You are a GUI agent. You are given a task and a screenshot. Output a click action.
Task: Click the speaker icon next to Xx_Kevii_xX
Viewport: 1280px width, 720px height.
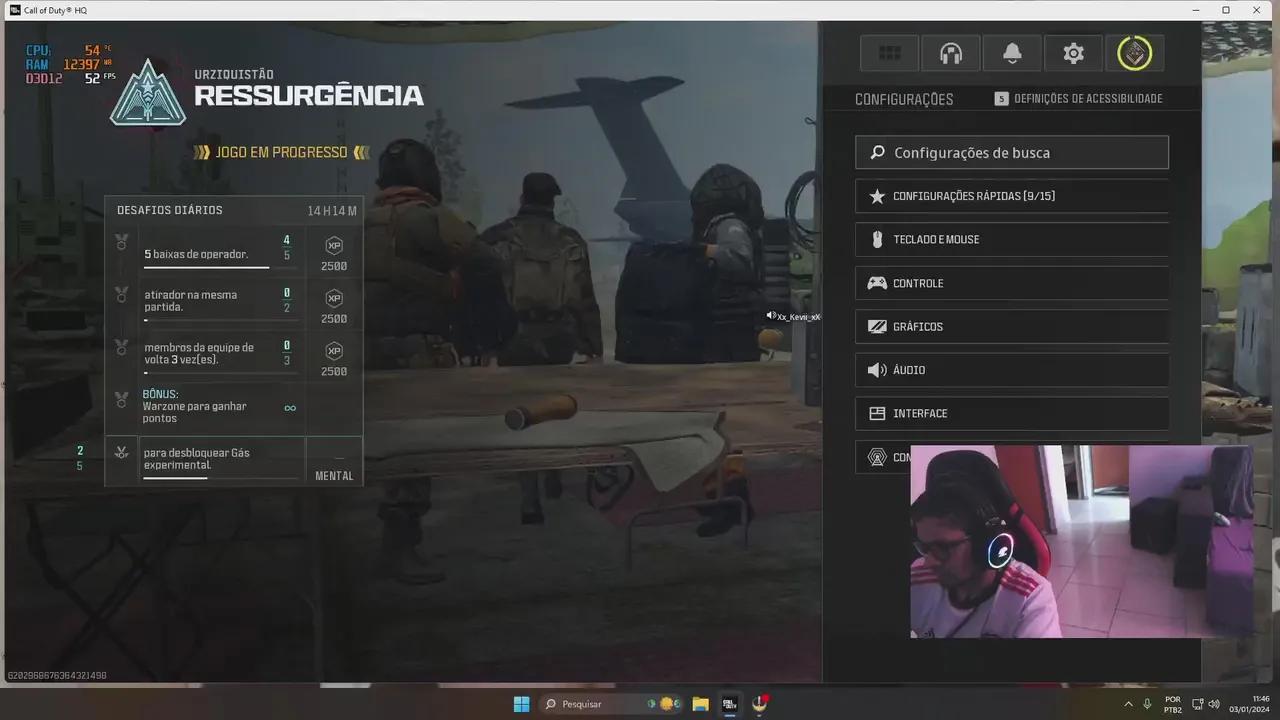click(771, 316)
